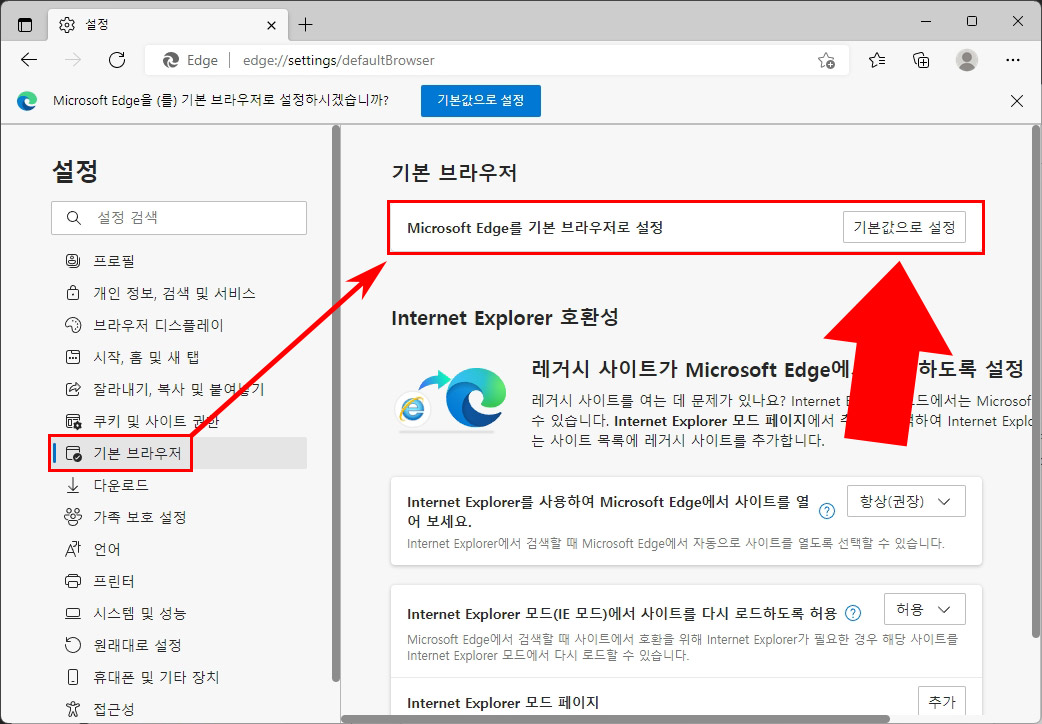Open the Collections panel icon
1042x724 pixels.
921,60
